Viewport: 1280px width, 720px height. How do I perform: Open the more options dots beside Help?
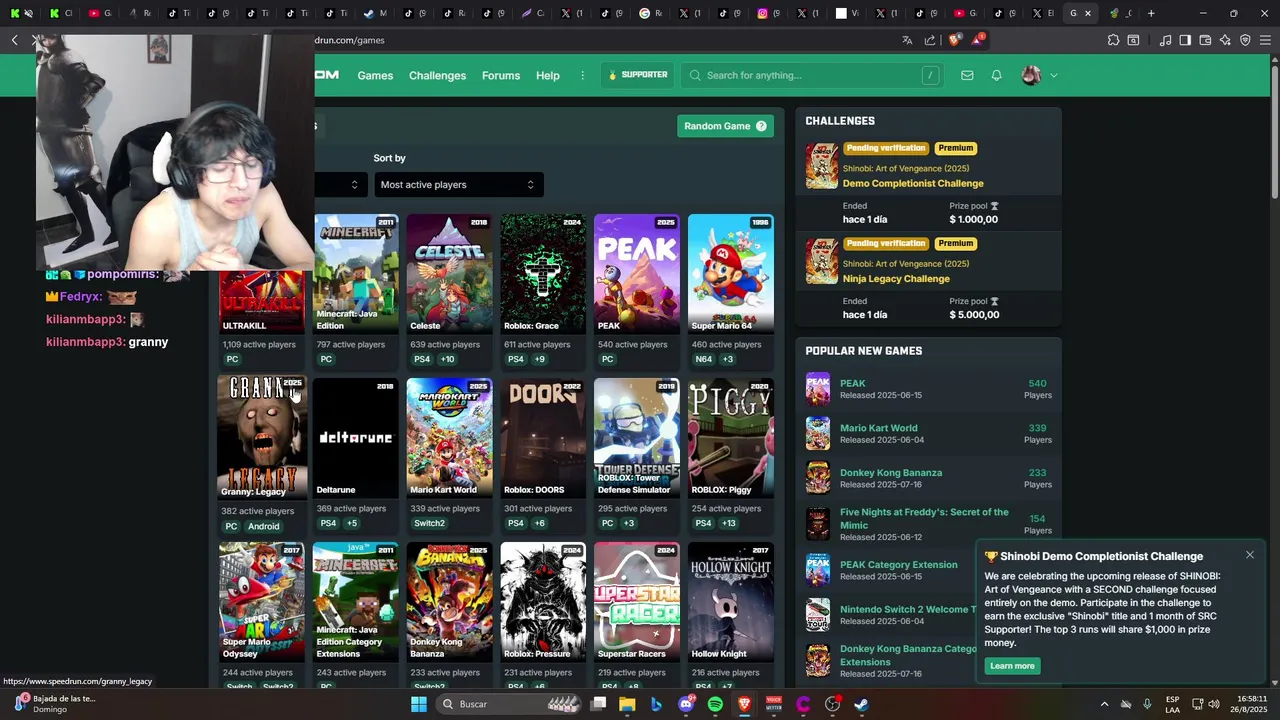coord(582,75)
